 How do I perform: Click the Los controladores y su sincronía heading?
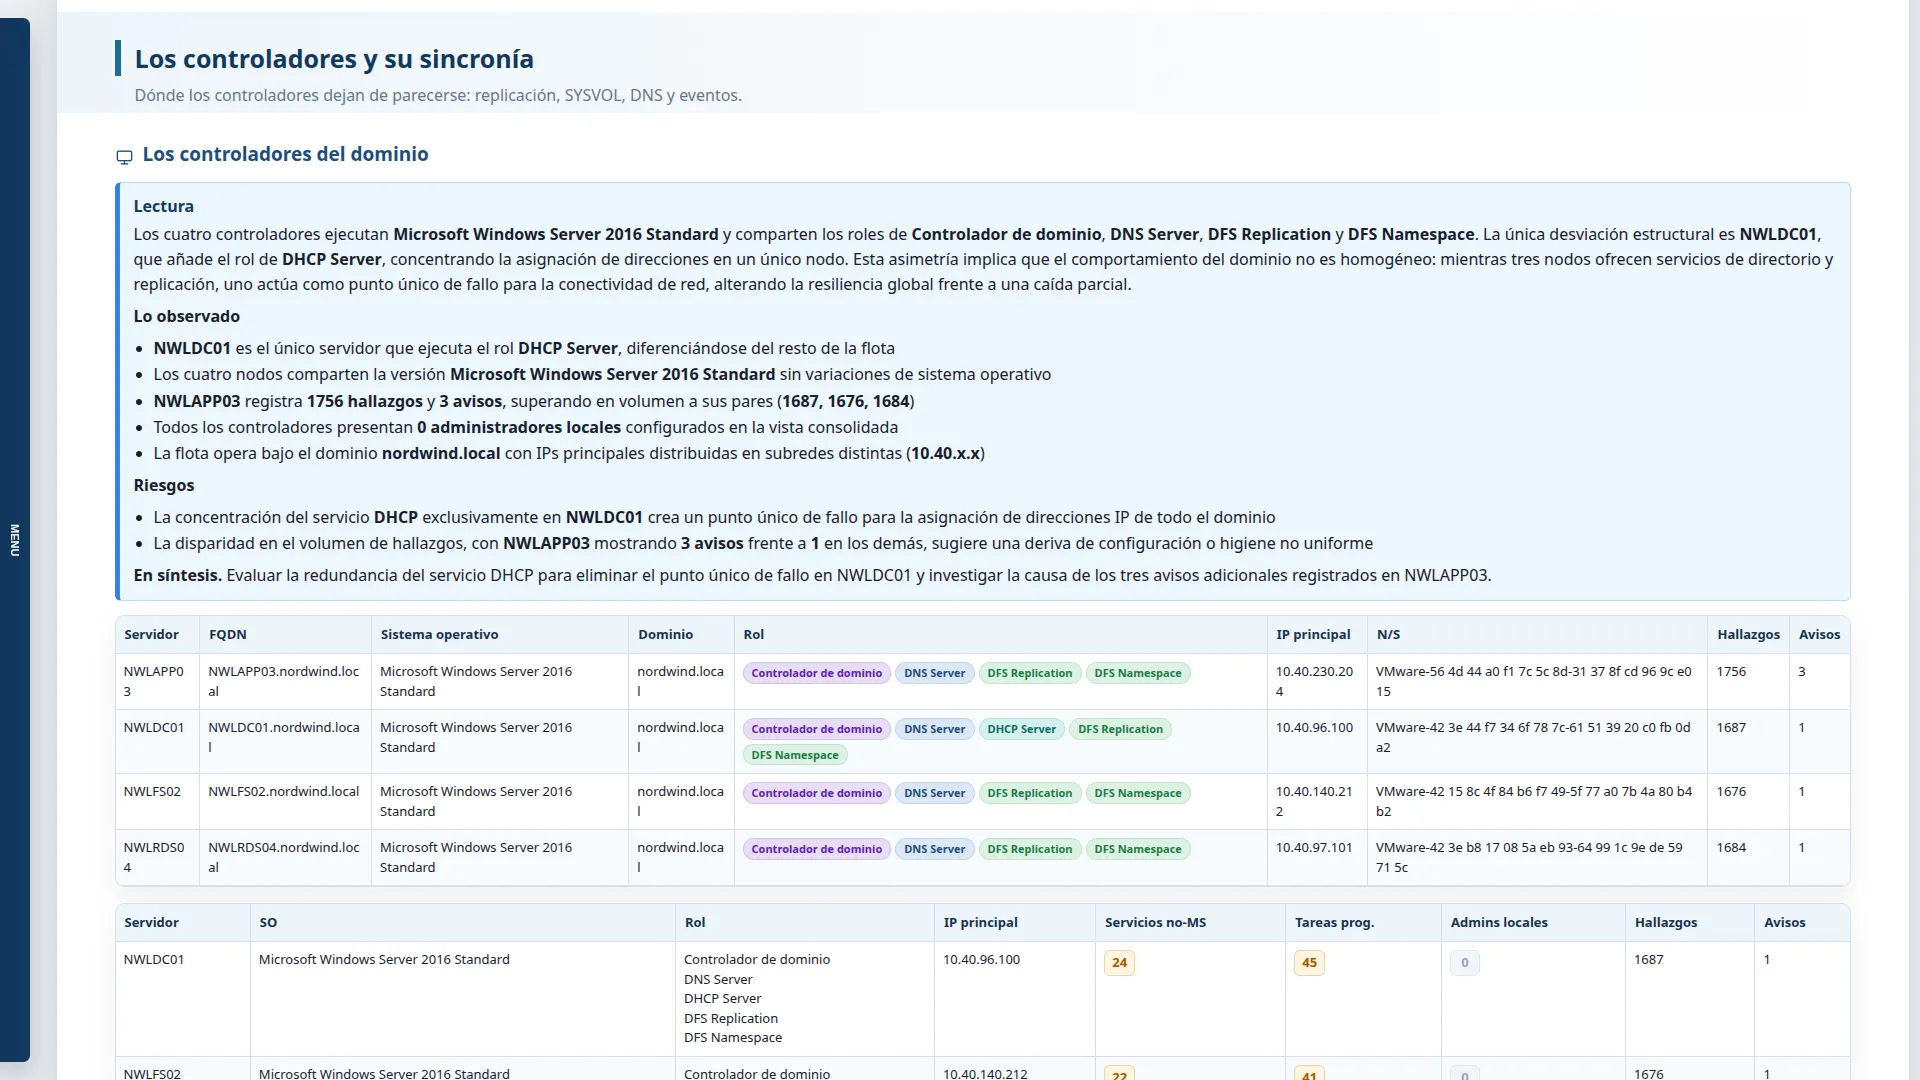tap(334, 59)
